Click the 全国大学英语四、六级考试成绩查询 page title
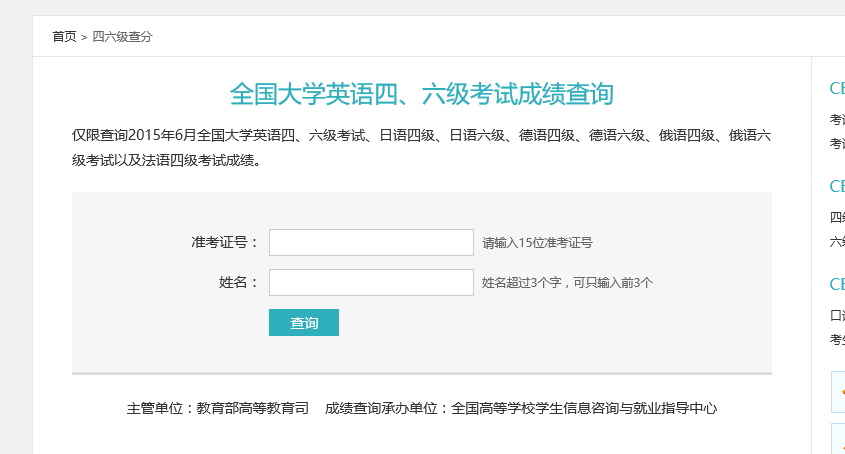 coord(421,95)
